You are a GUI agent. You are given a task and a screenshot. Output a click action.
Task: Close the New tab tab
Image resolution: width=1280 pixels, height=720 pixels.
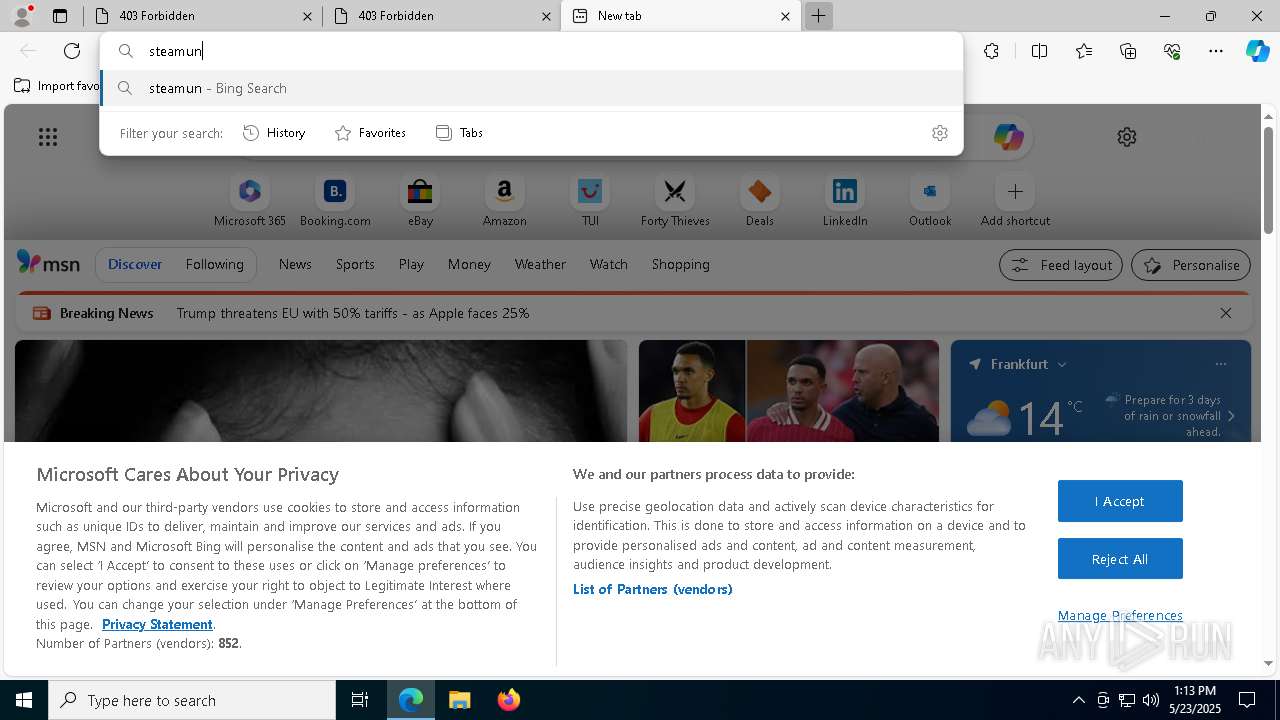coord(785,16)
